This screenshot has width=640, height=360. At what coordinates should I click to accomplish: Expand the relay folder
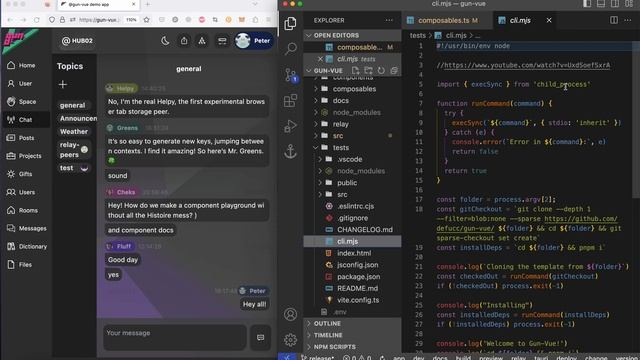[352, 124]
